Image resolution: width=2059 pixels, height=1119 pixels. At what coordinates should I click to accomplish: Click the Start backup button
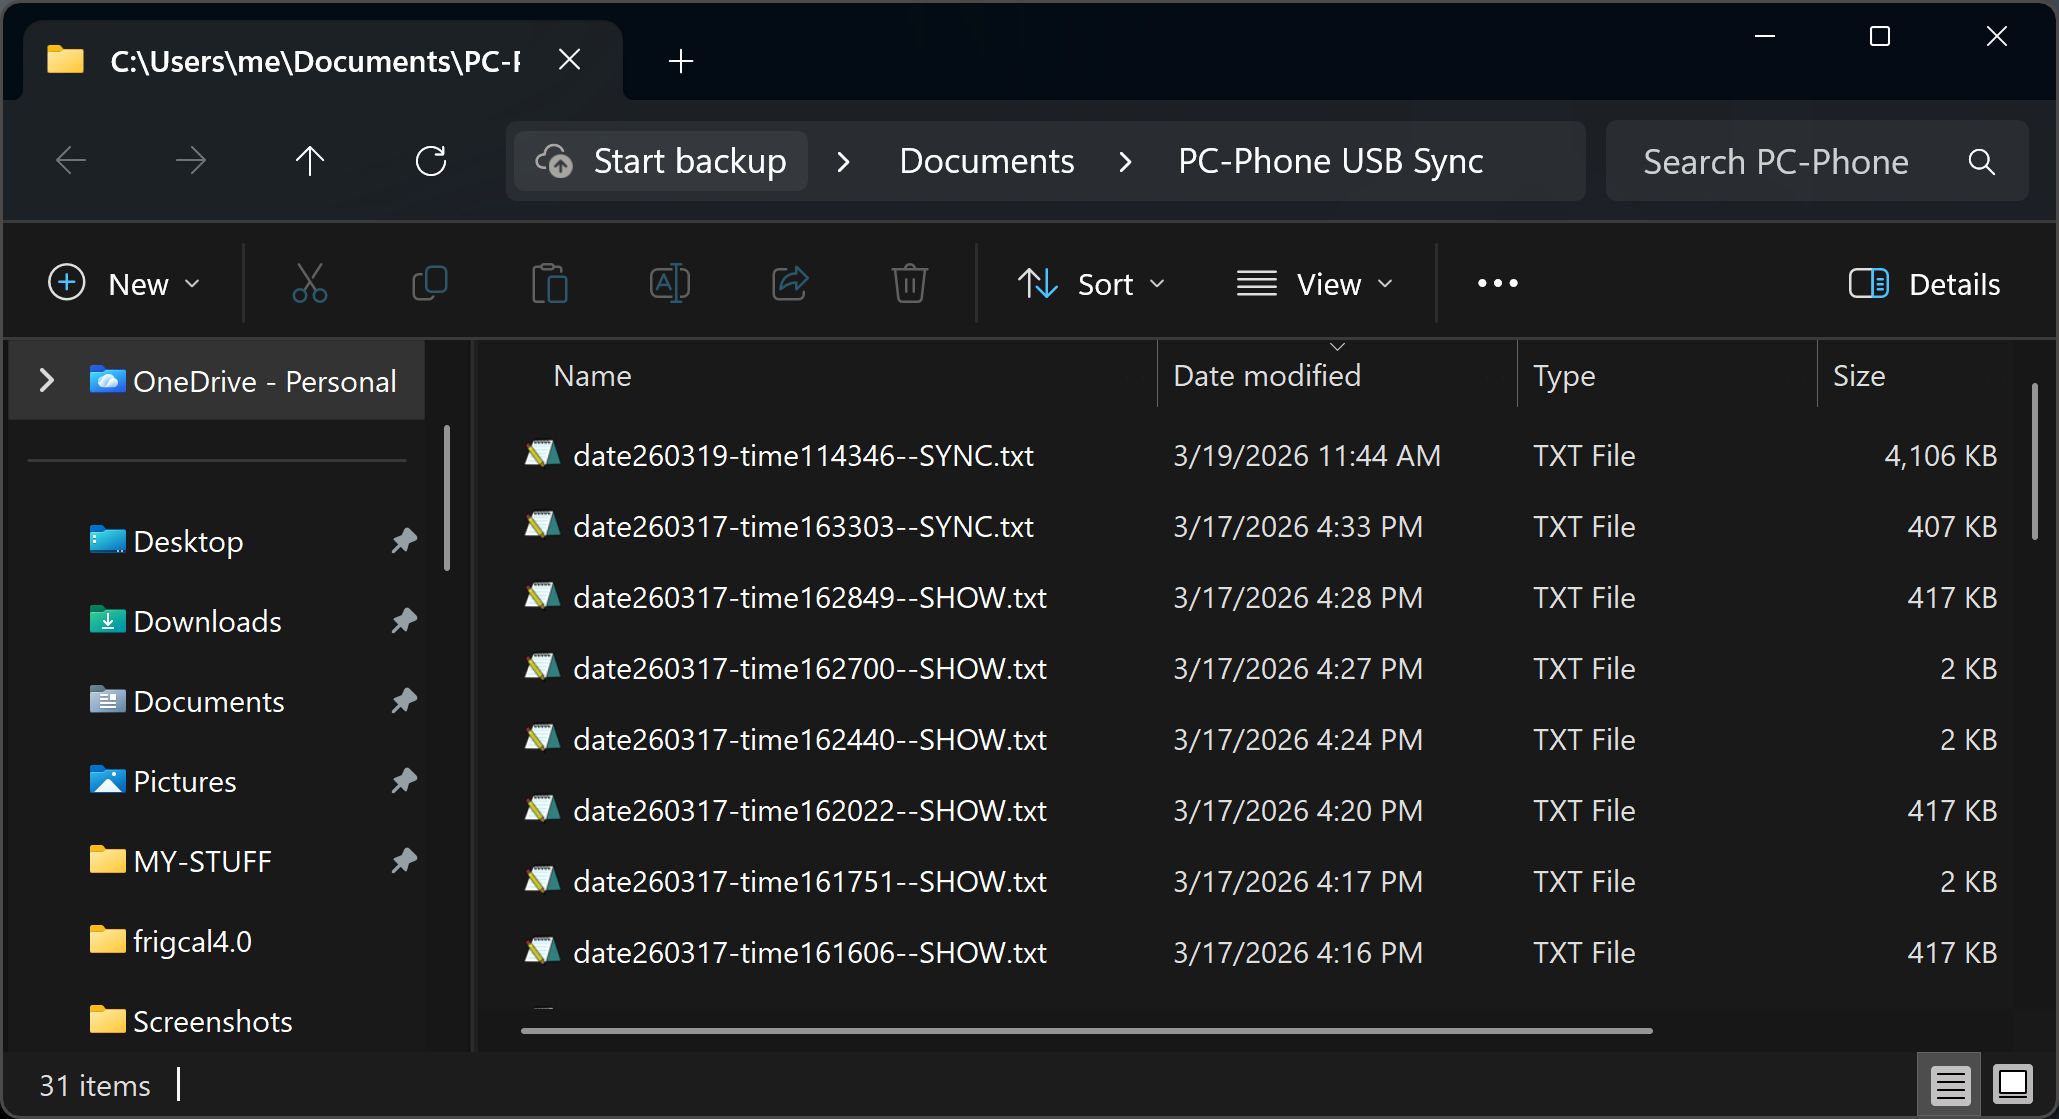pyautogui.click(x=662, y=161)
